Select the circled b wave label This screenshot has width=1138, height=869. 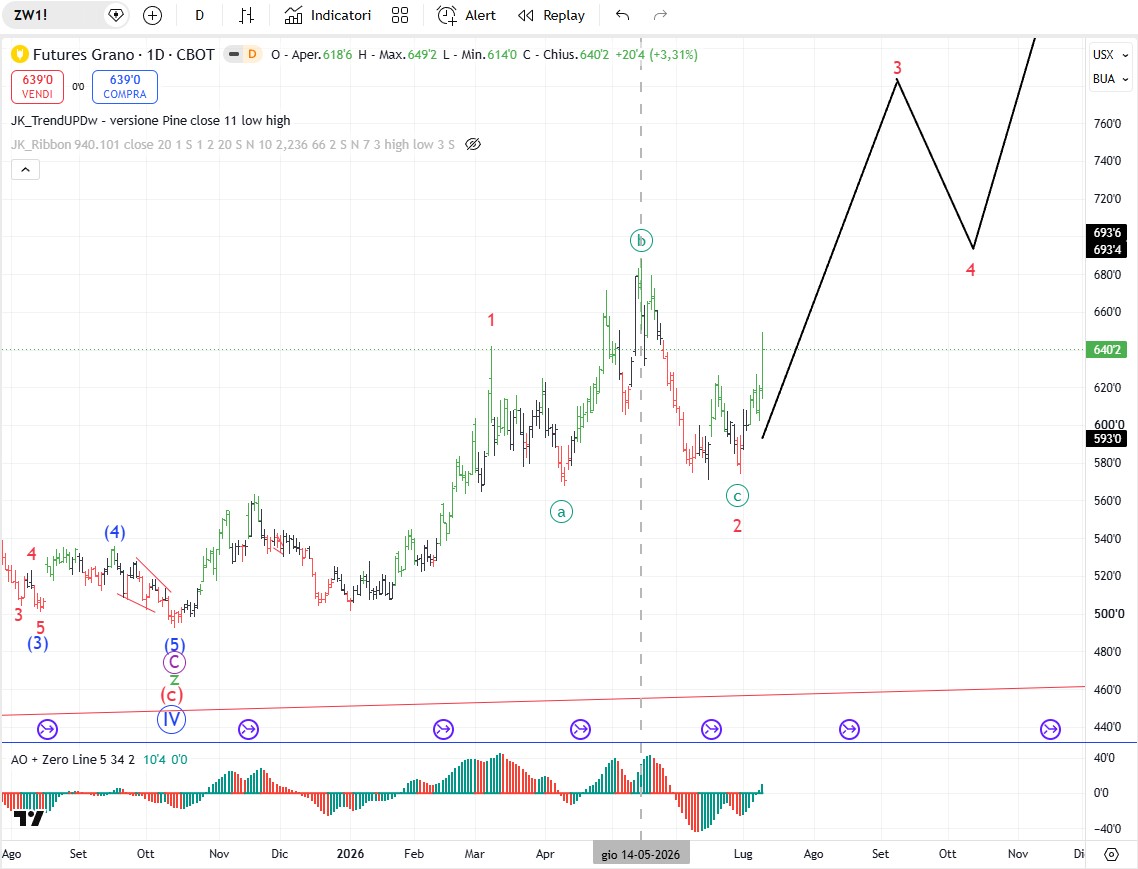(641, 240)
